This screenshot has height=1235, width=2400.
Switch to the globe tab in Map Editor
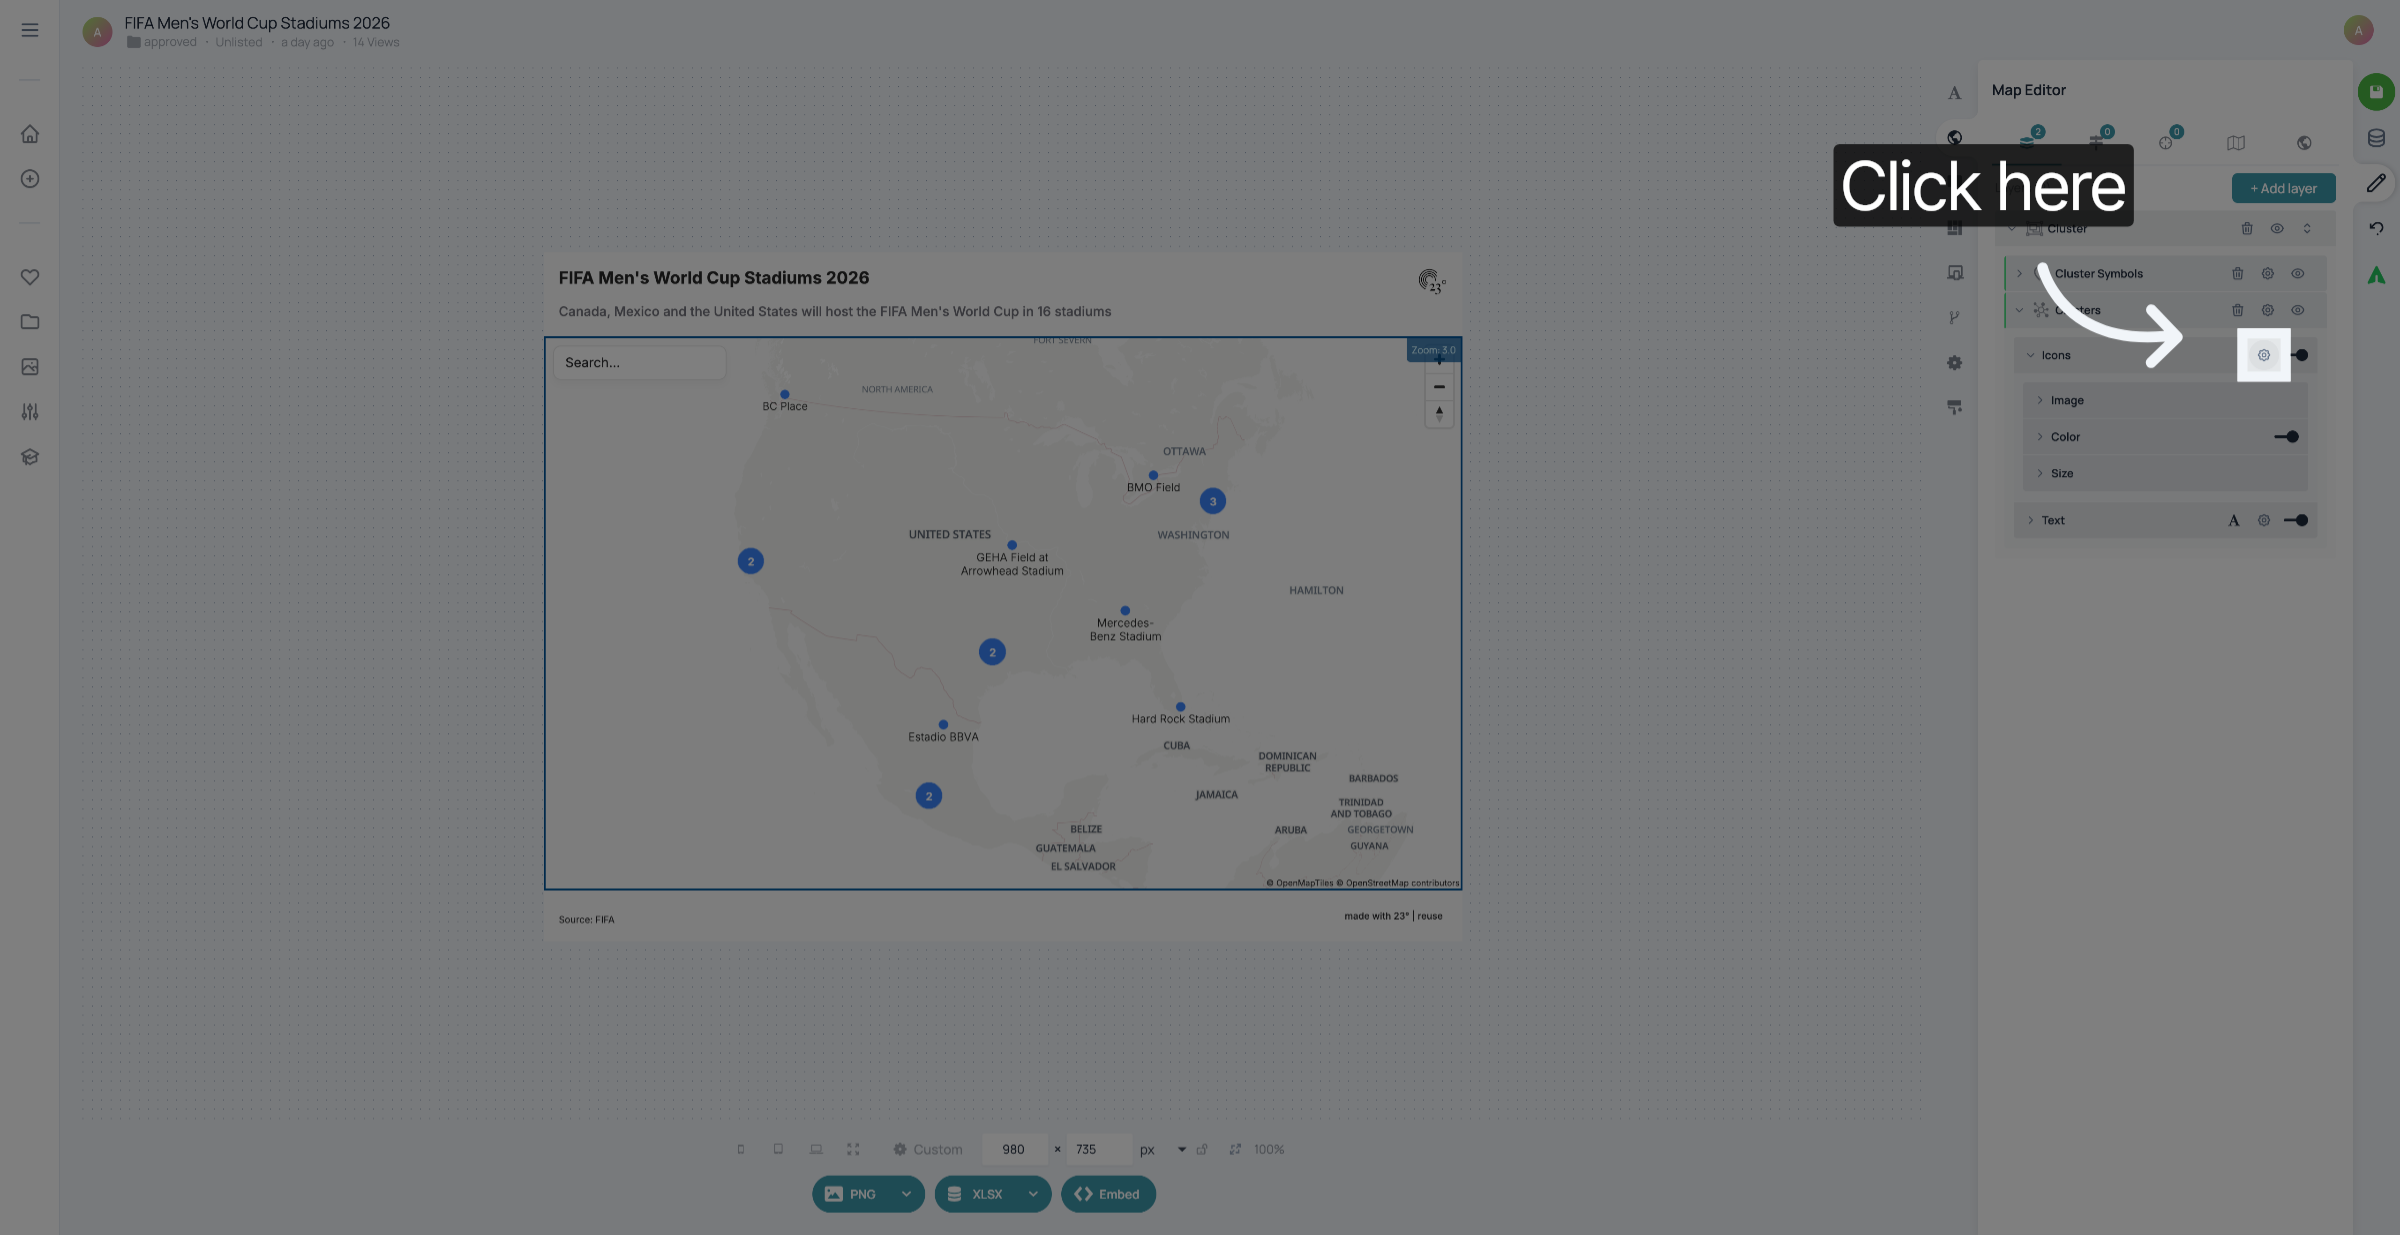tap(2304, 143)
